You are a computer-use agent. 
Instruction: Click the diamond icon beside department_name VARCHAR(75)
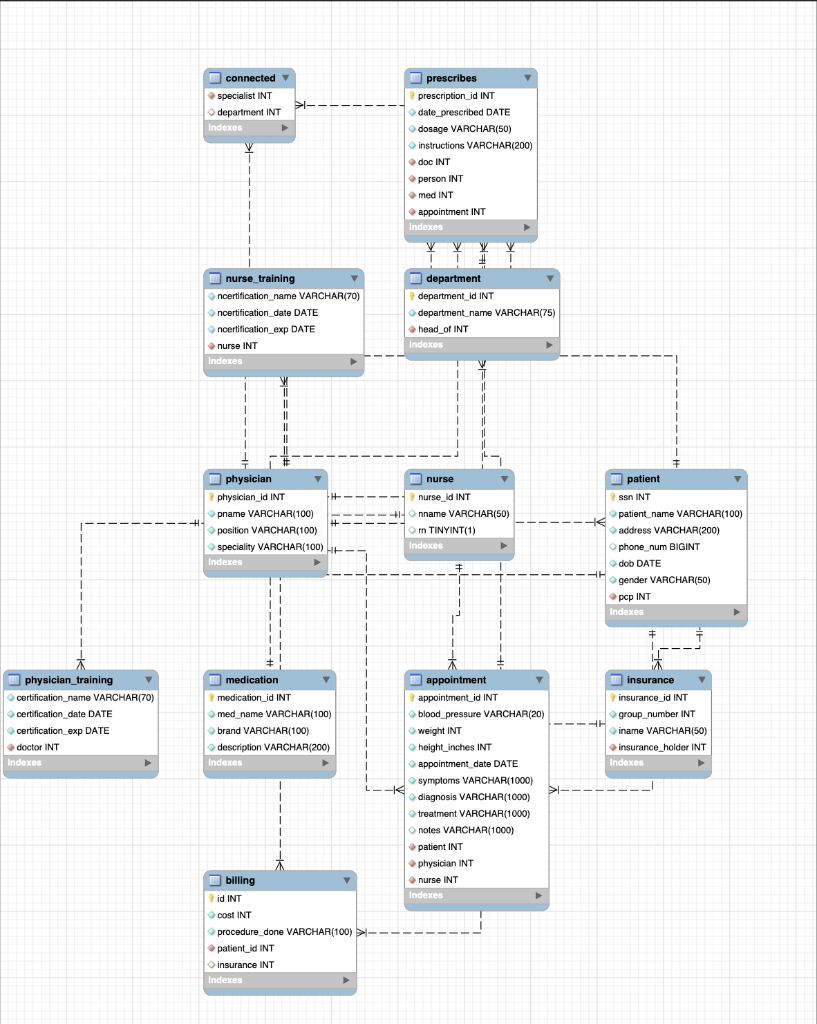(x=411, y=312)
